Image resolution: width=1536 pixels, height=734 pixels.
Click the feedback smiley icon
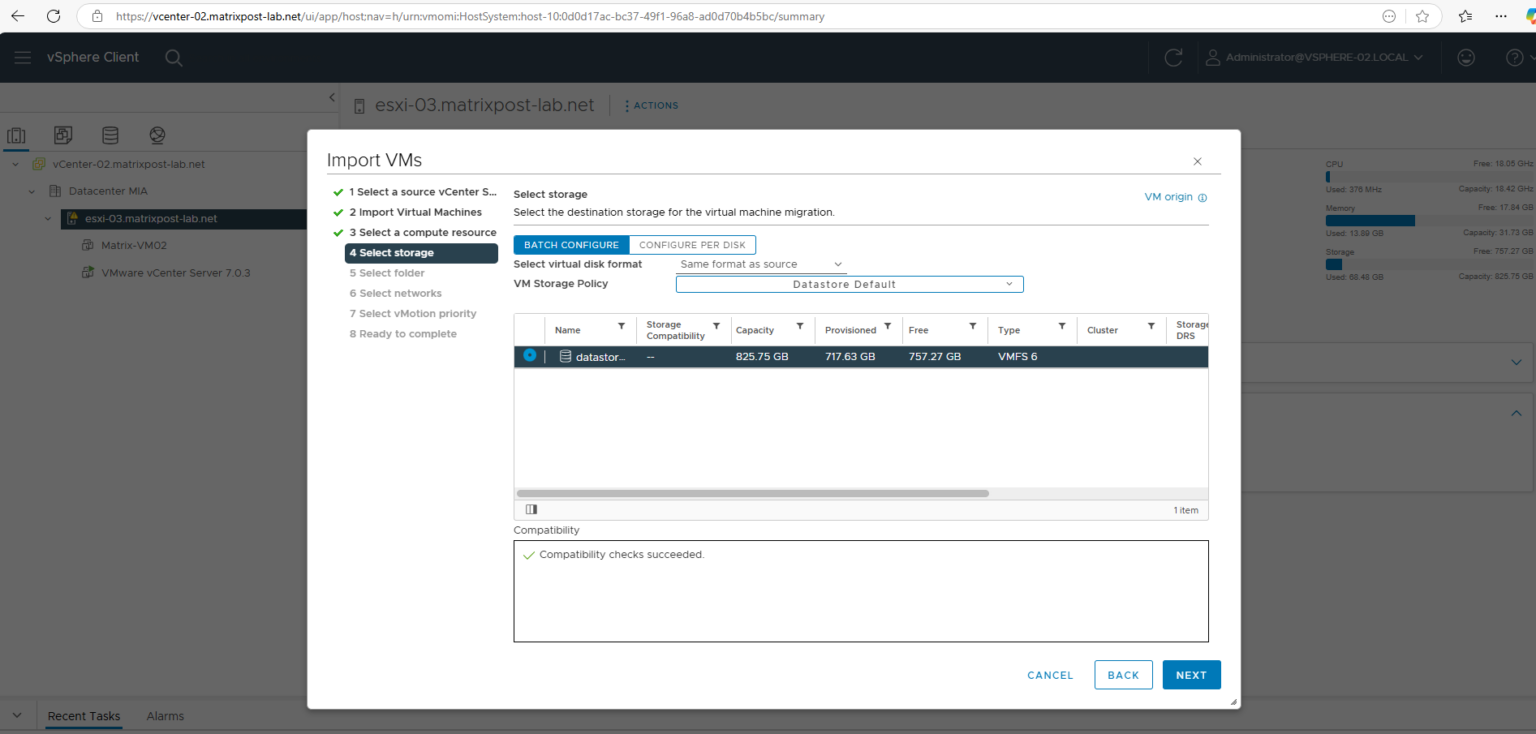(x=1466, y=57)
